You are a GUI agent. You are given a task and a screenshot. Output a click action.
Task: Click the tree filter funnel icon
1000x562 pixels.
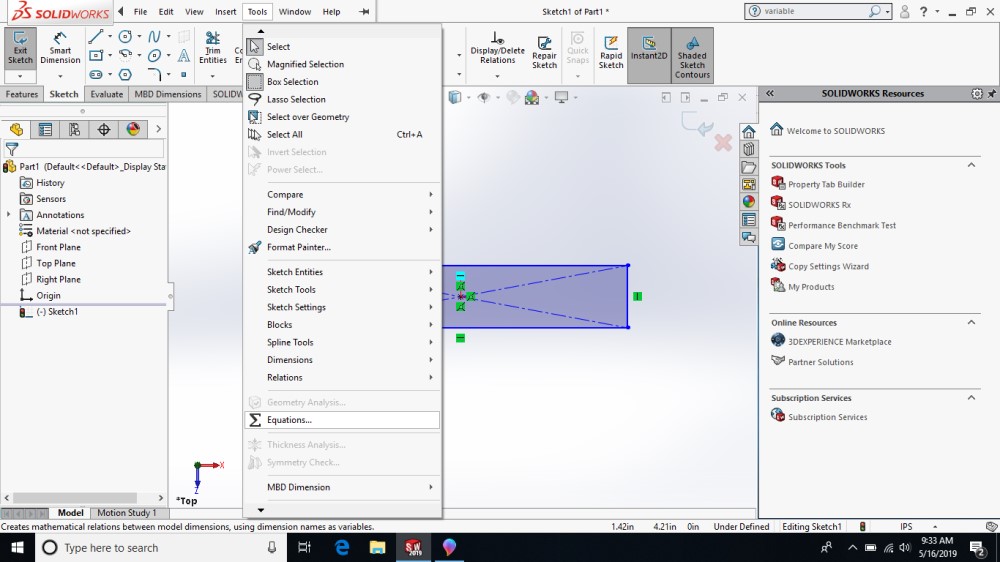(11, 149)
